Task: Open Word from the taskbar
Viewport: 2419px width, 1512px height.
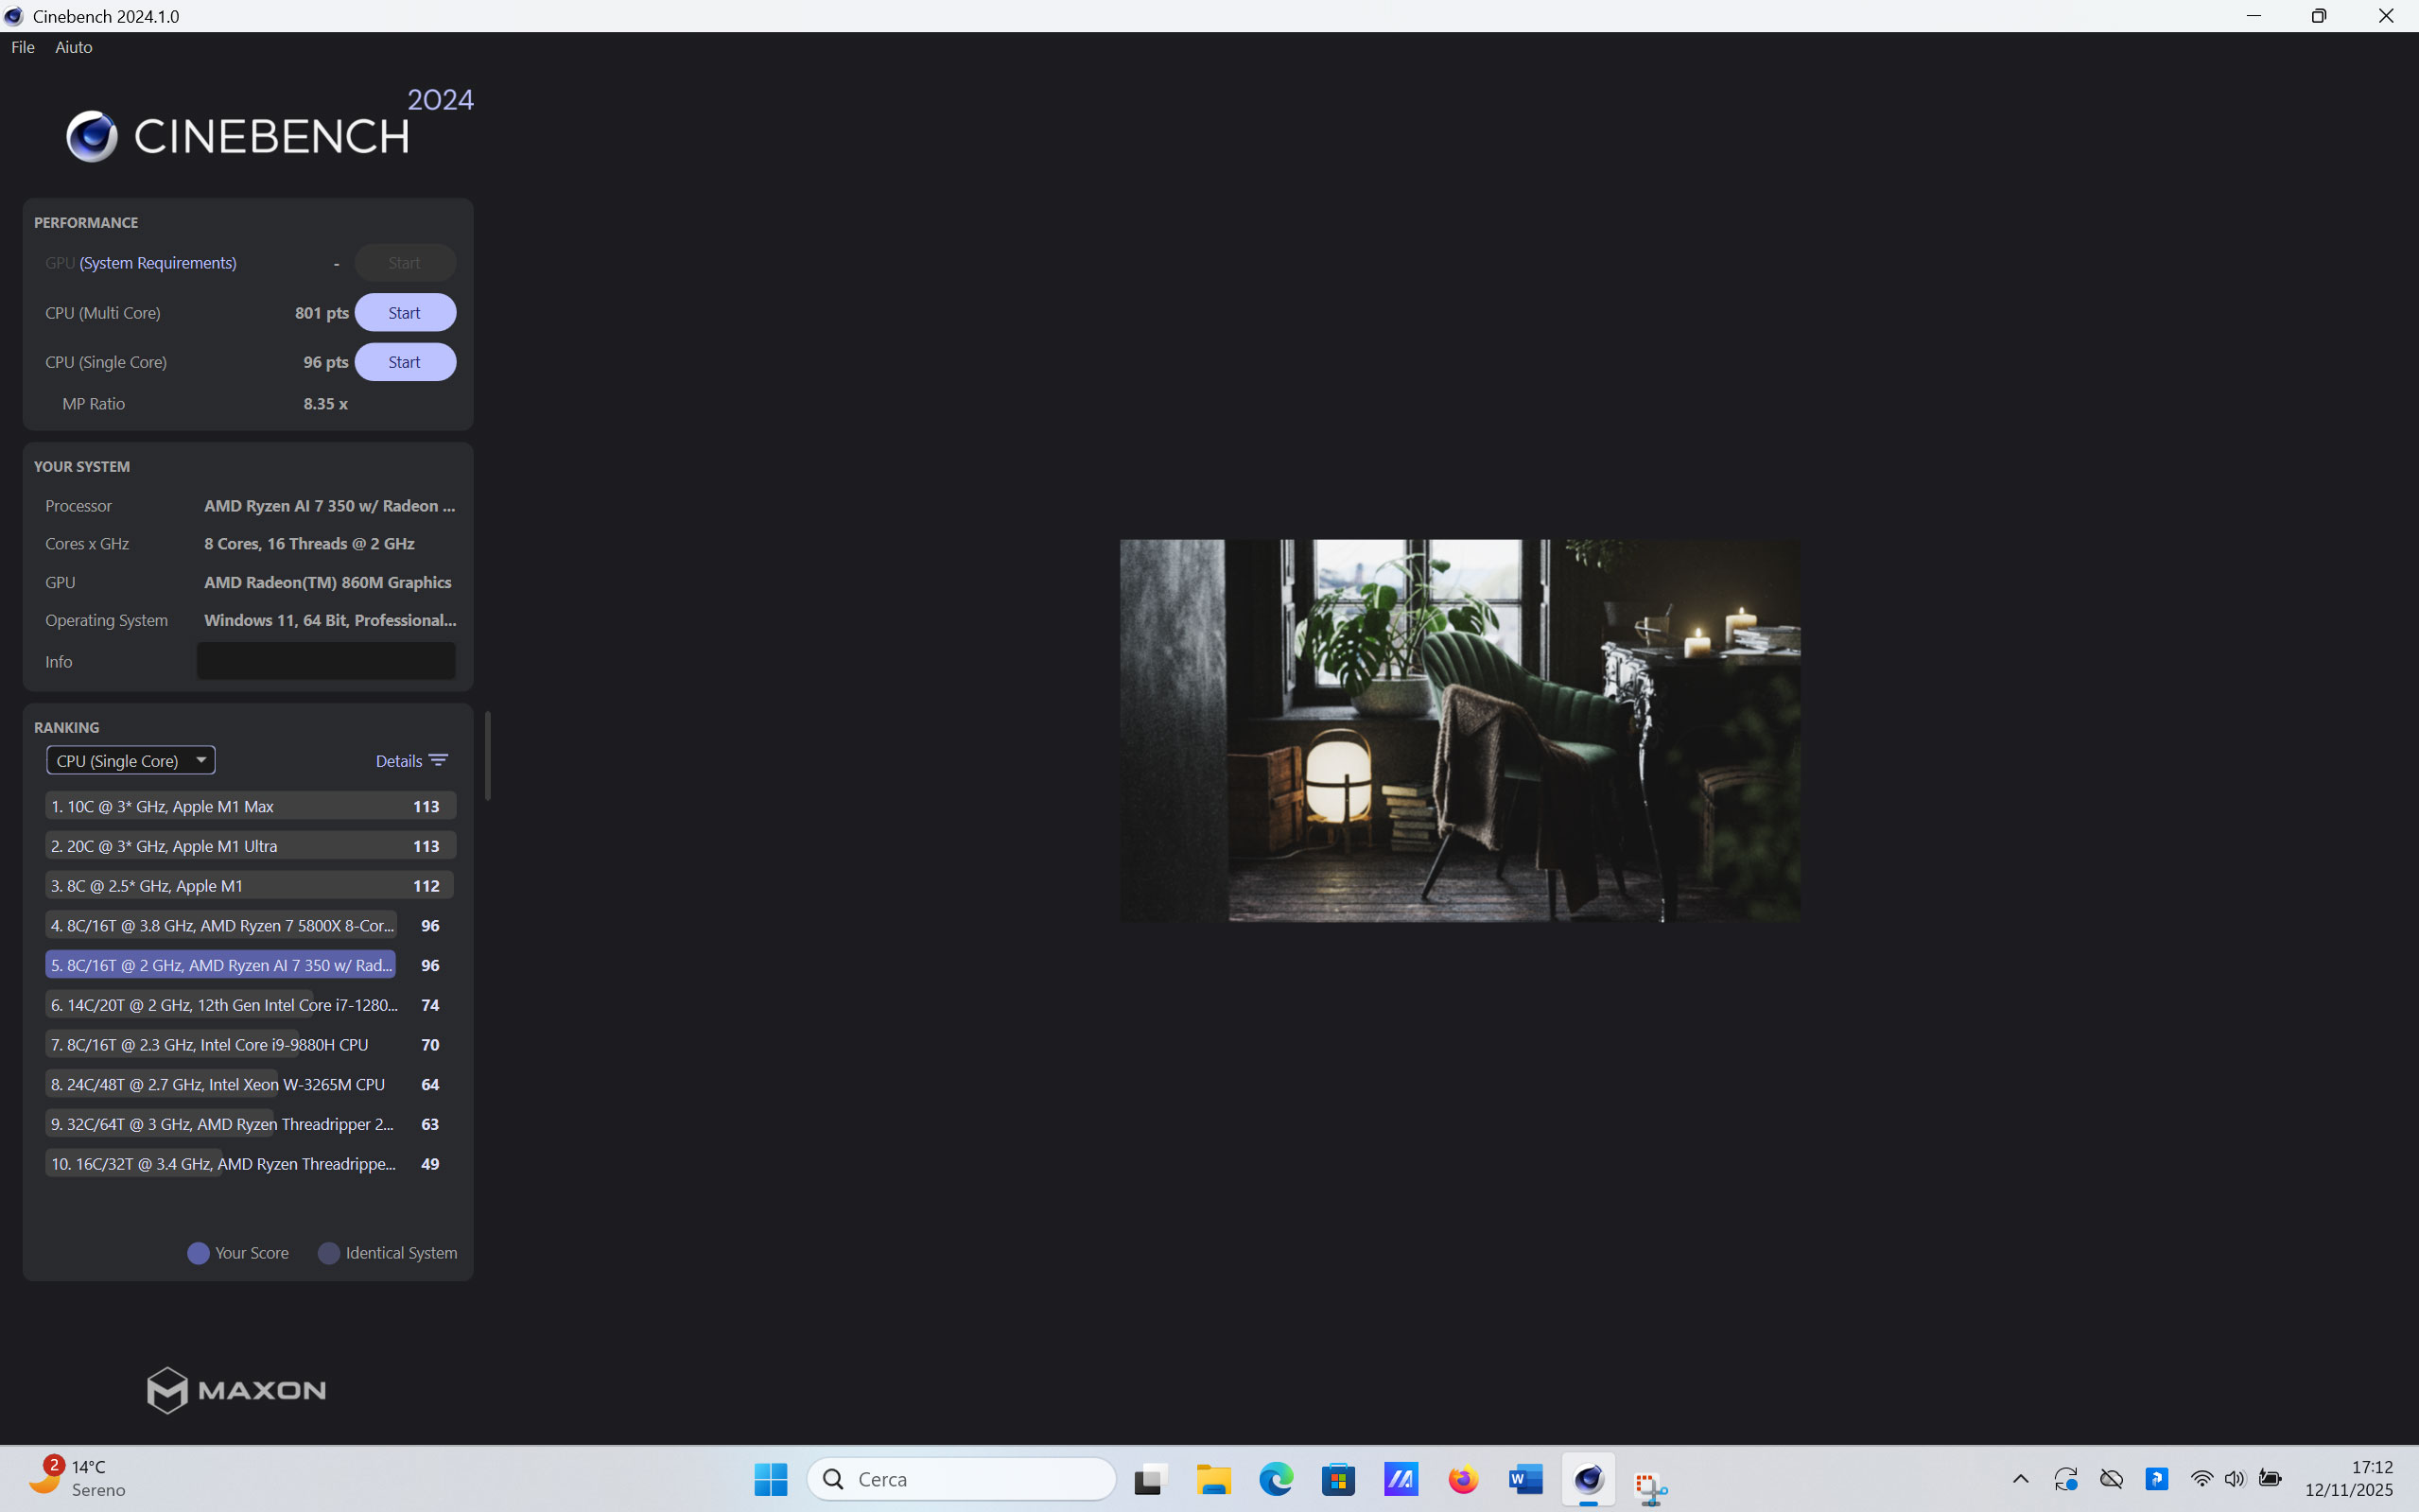Action: point(1526,1479)
